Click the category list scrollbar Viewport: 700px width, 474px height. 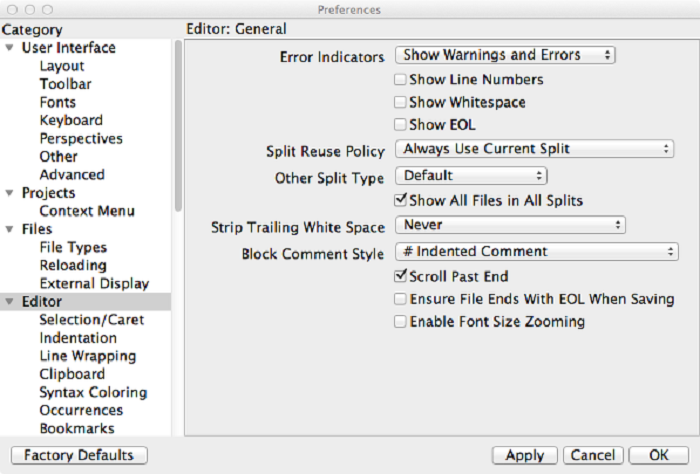coord(178,120)
